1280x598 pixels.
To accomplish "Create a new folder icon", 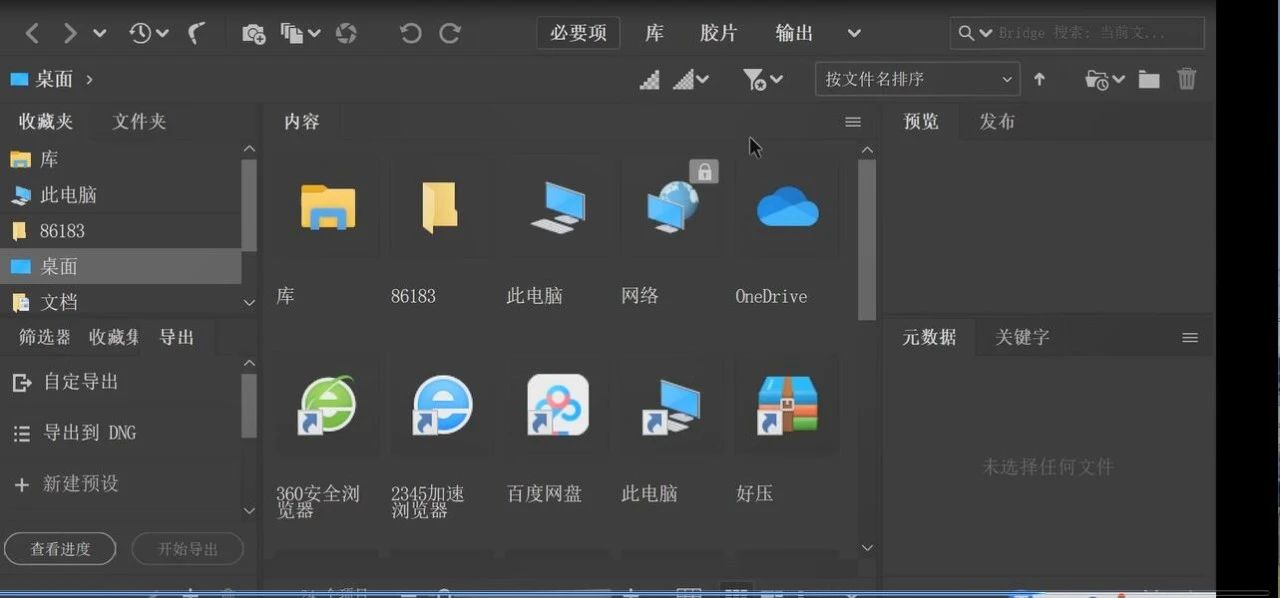I will pos(1149,79).
